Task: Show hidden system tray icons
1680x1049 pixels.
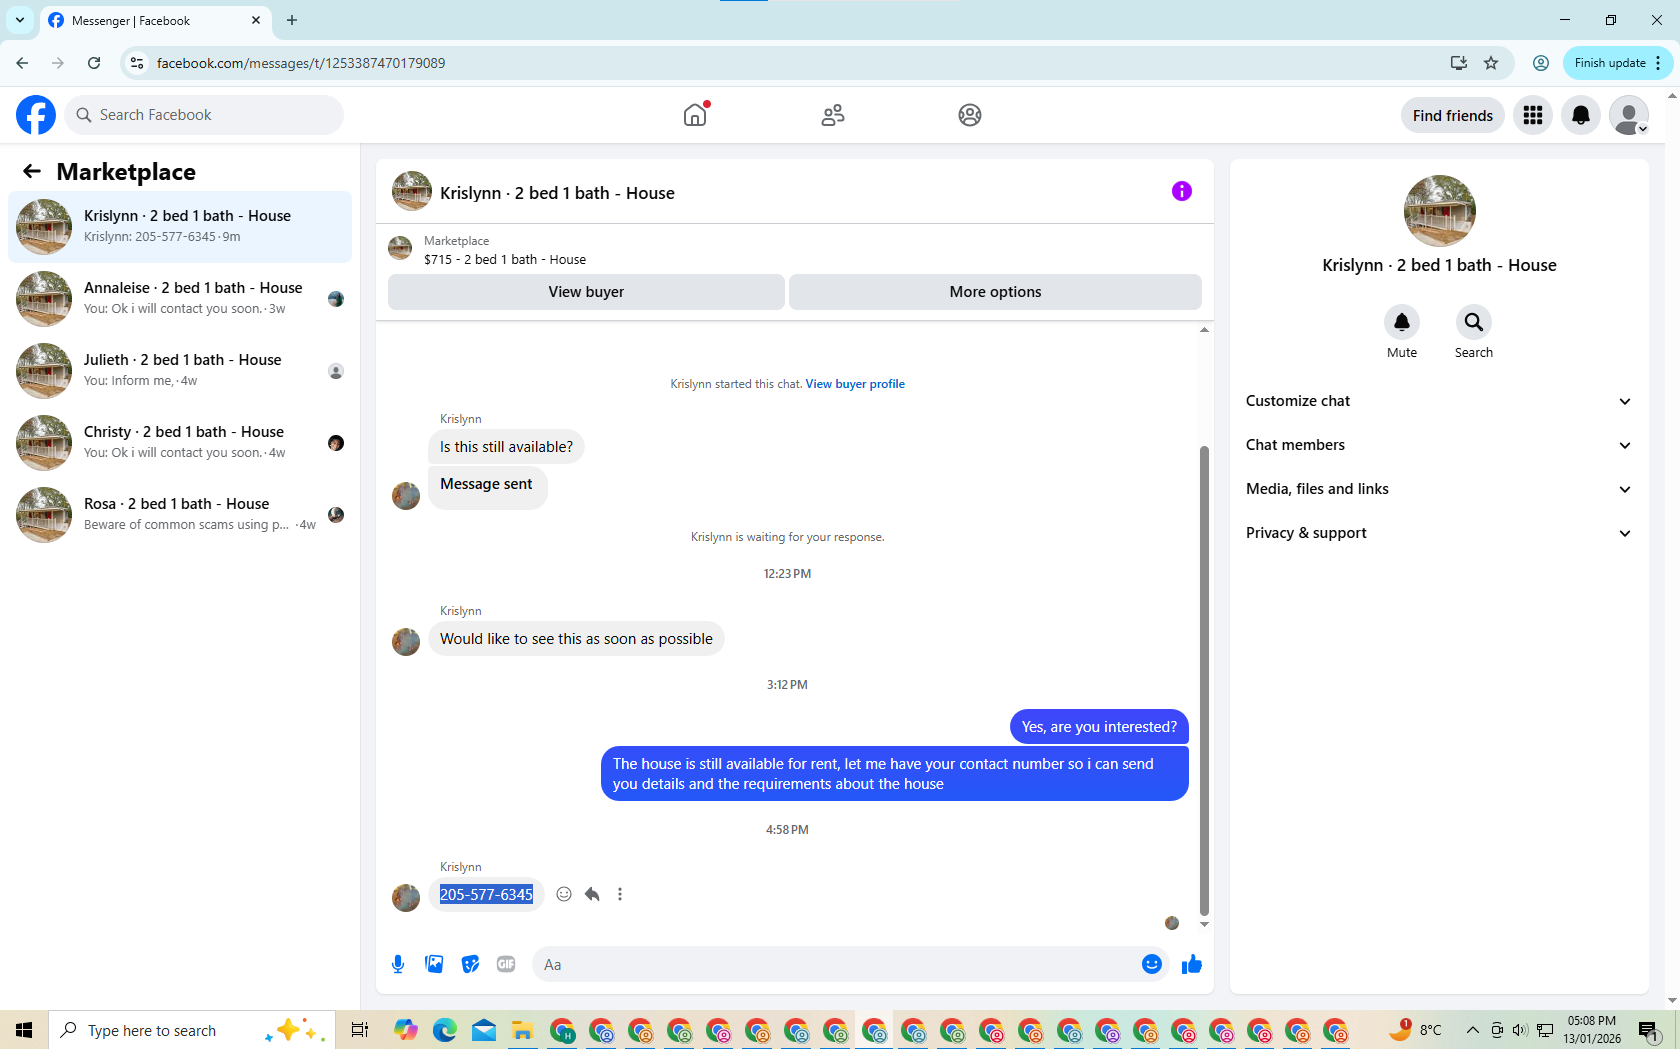Action: coord(1472,1030)
